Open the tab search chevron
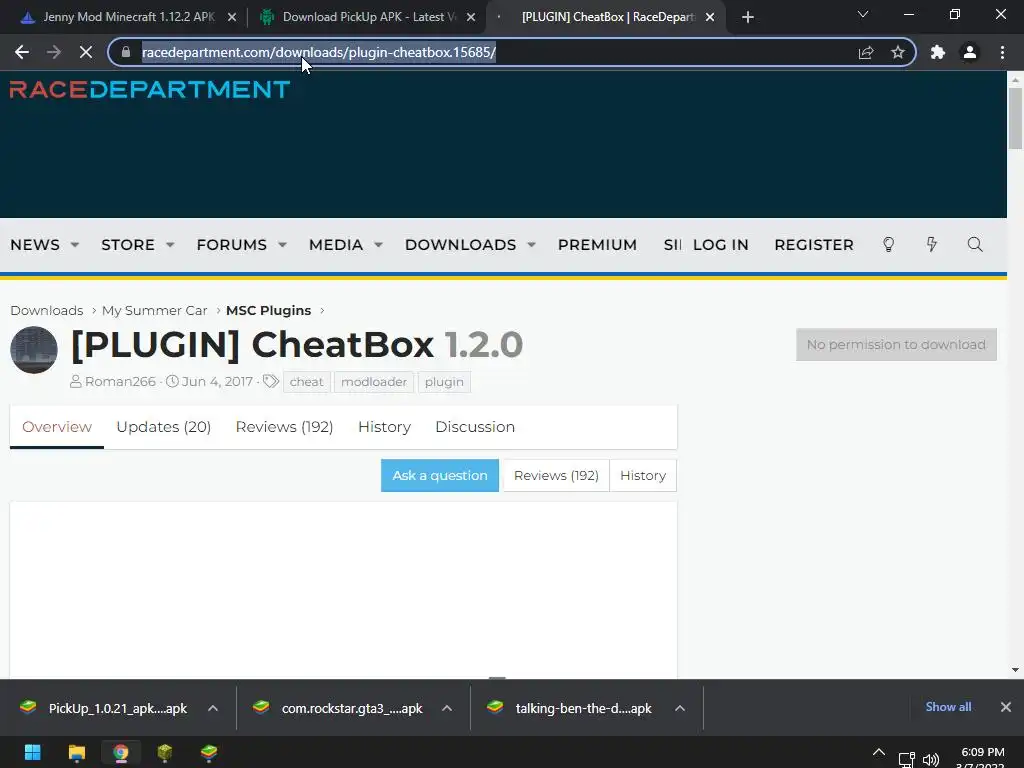This screenshot has width=1024, height=768. [x=863, y=14]
